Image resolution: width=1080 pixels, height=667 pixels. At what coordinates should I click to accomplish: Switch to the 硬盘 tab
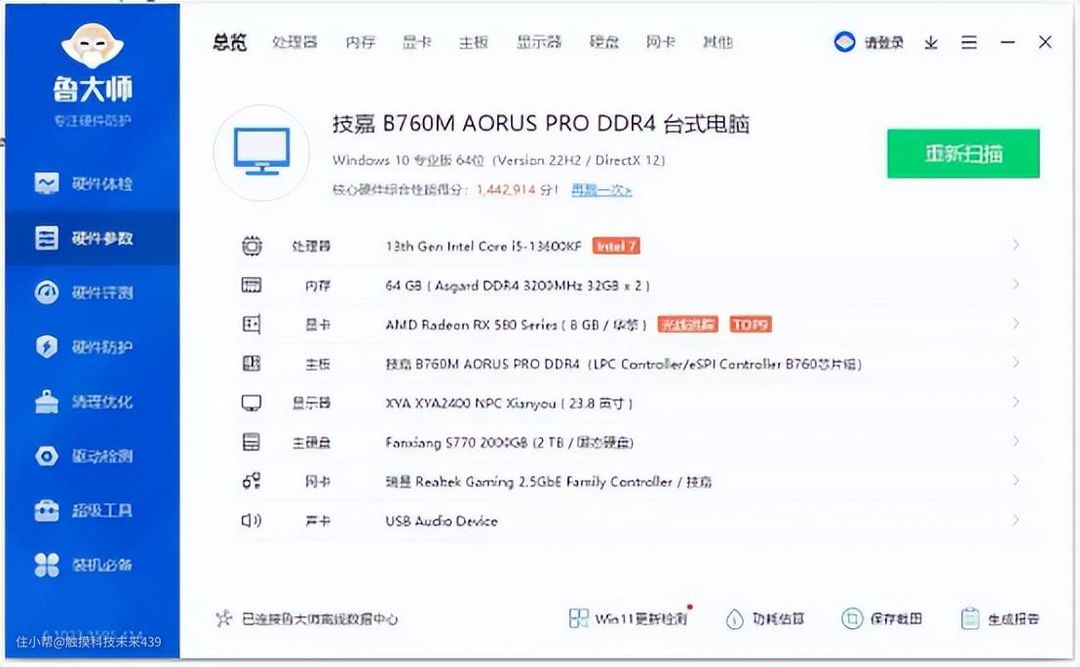604,43
